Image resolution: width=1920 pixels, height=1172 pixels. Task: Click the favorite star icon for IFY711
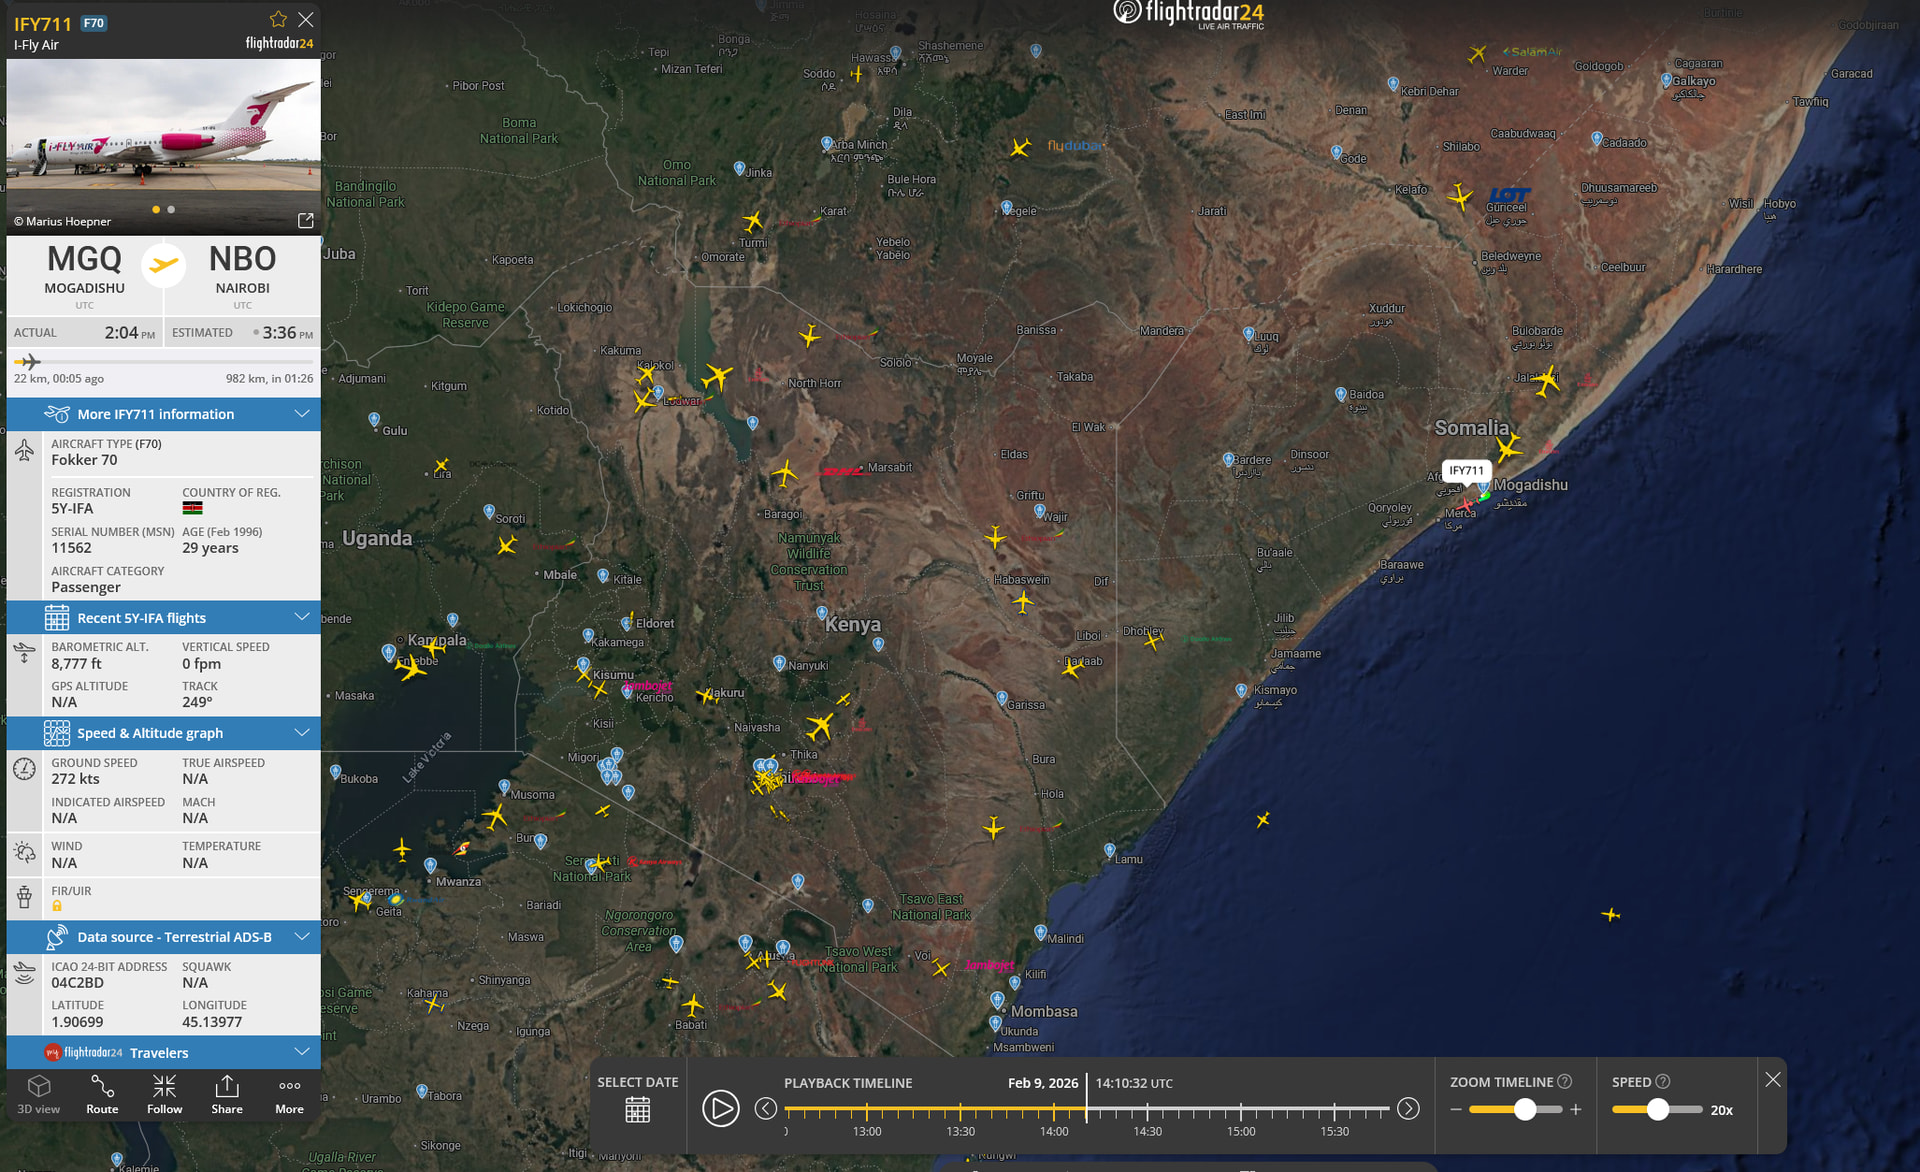(278, 19)
